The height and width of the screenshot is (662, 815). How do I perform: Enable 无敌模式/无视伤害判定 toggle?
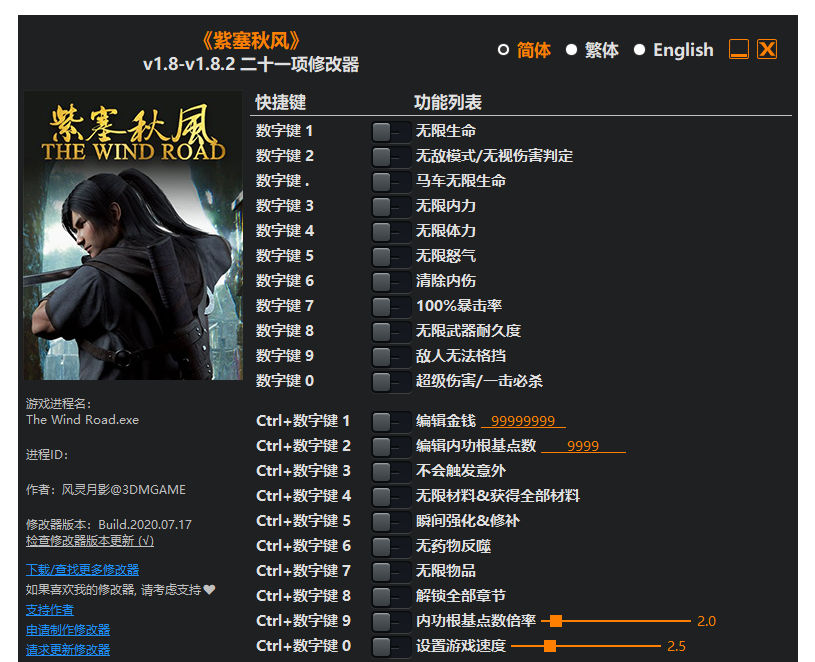pos(391,156)
